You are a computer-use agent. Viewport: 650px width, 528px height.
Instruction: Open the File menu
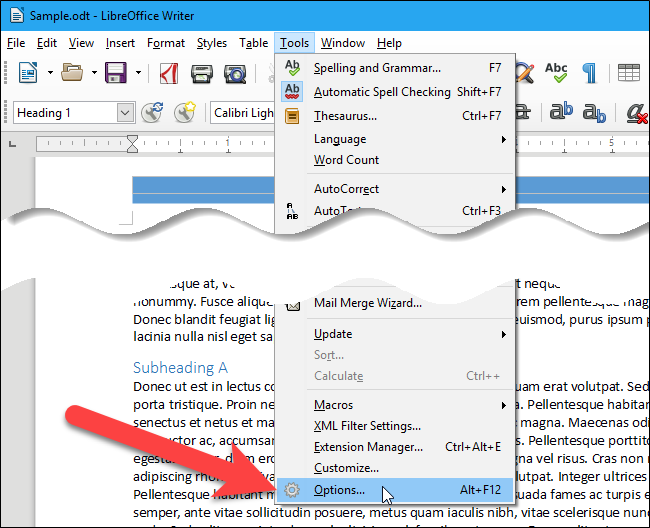tap(16, 43)
